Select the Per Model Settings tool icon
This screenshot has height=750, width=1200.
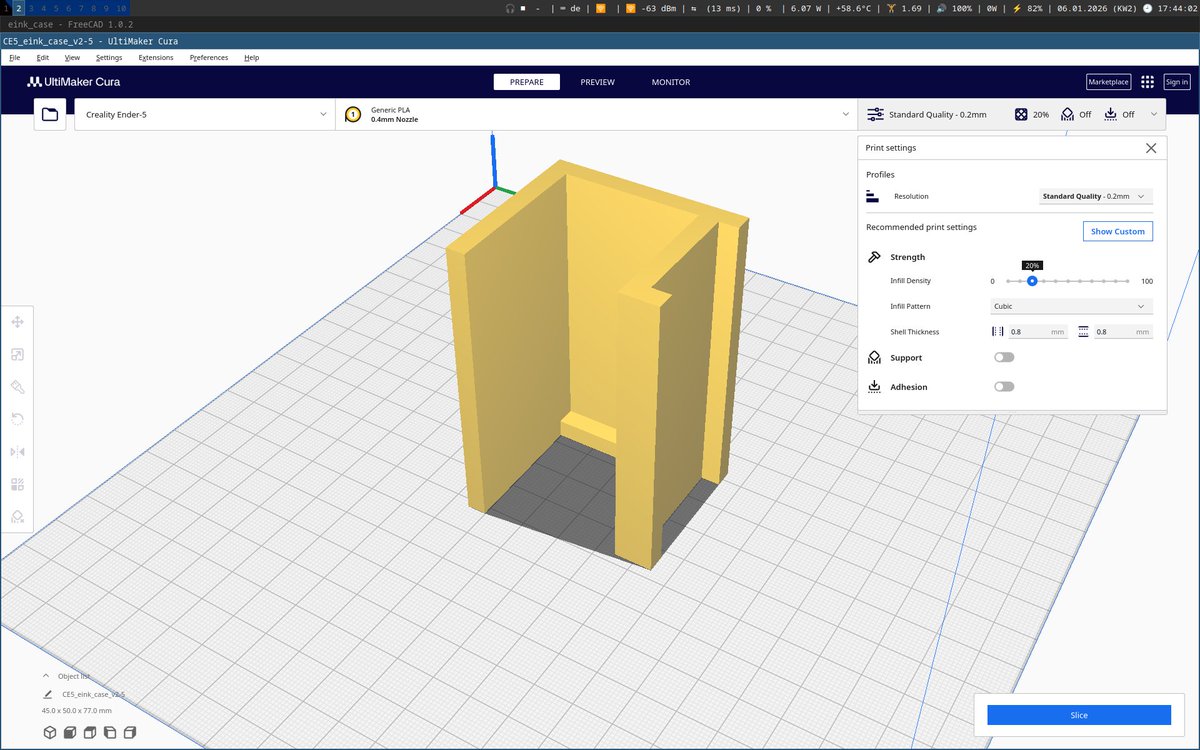tap(17, 484)
